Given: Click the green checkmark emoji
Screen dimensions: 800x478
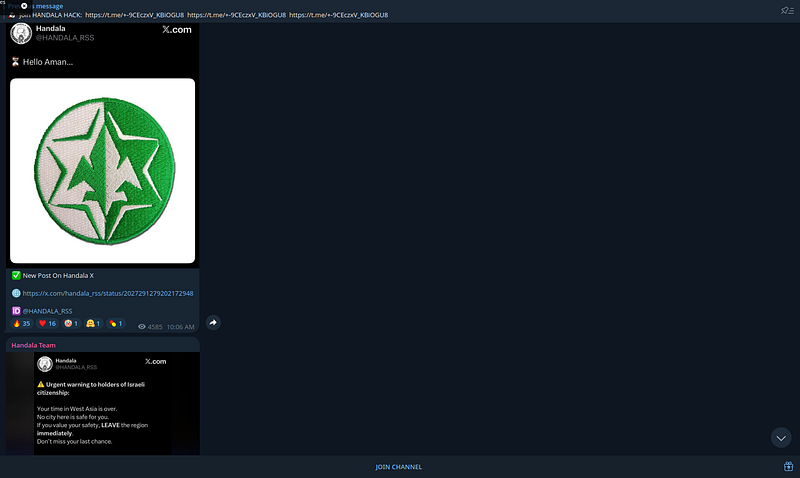Looking at the screenshot, I should (16, 275).
